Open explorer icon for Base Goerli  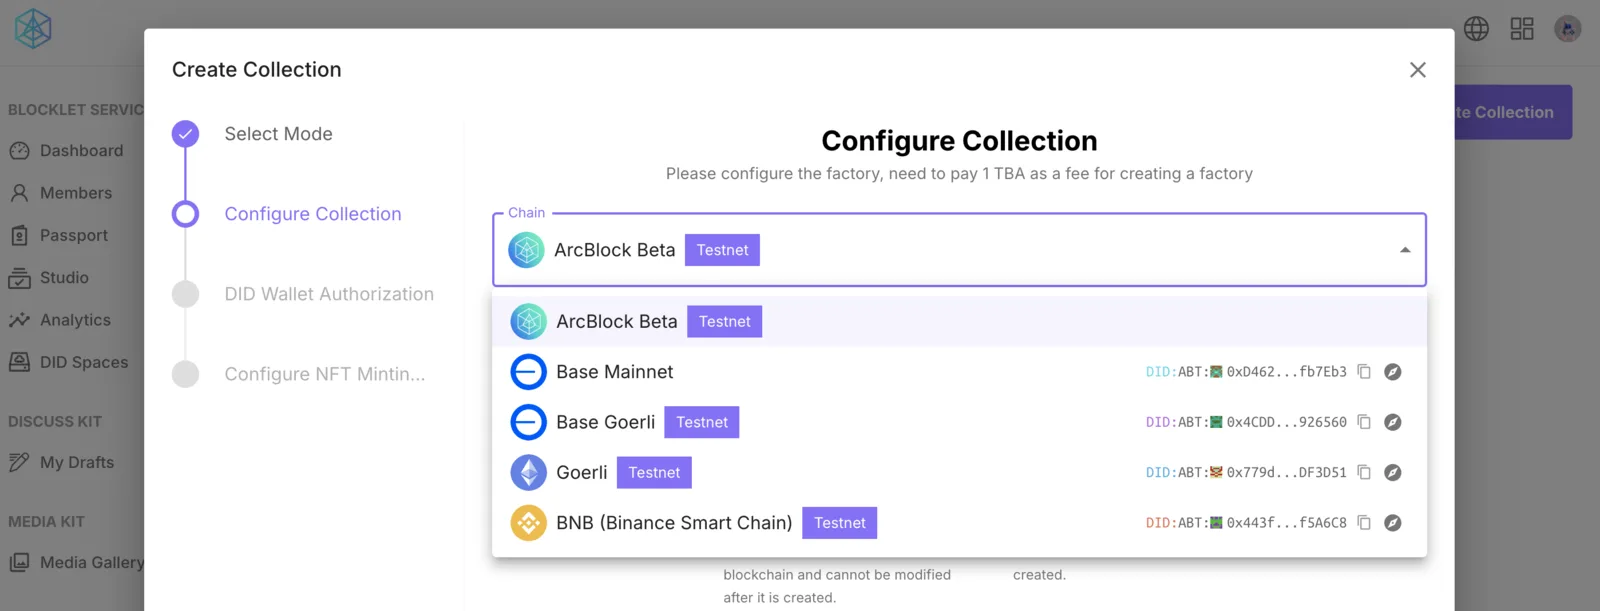pos(1392,422)
